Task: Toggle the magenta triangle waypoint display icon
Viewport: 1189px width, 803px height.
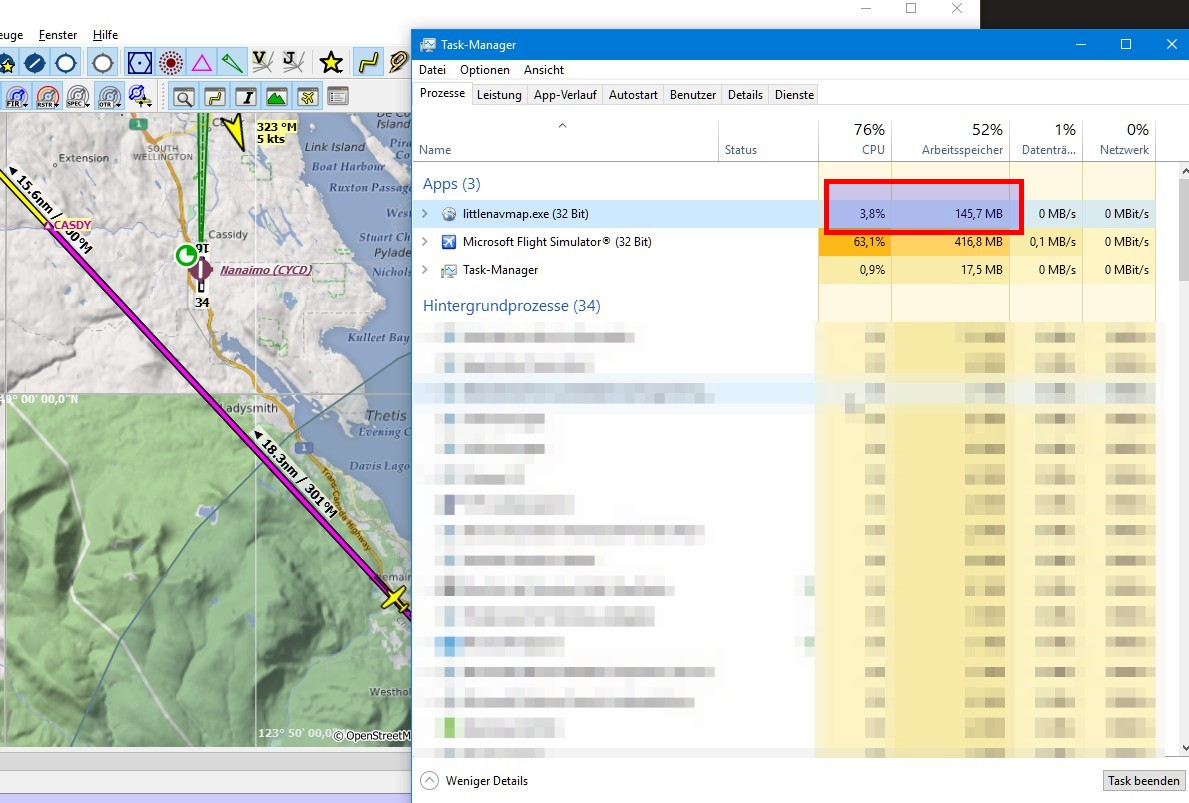Action: (202, 62)
